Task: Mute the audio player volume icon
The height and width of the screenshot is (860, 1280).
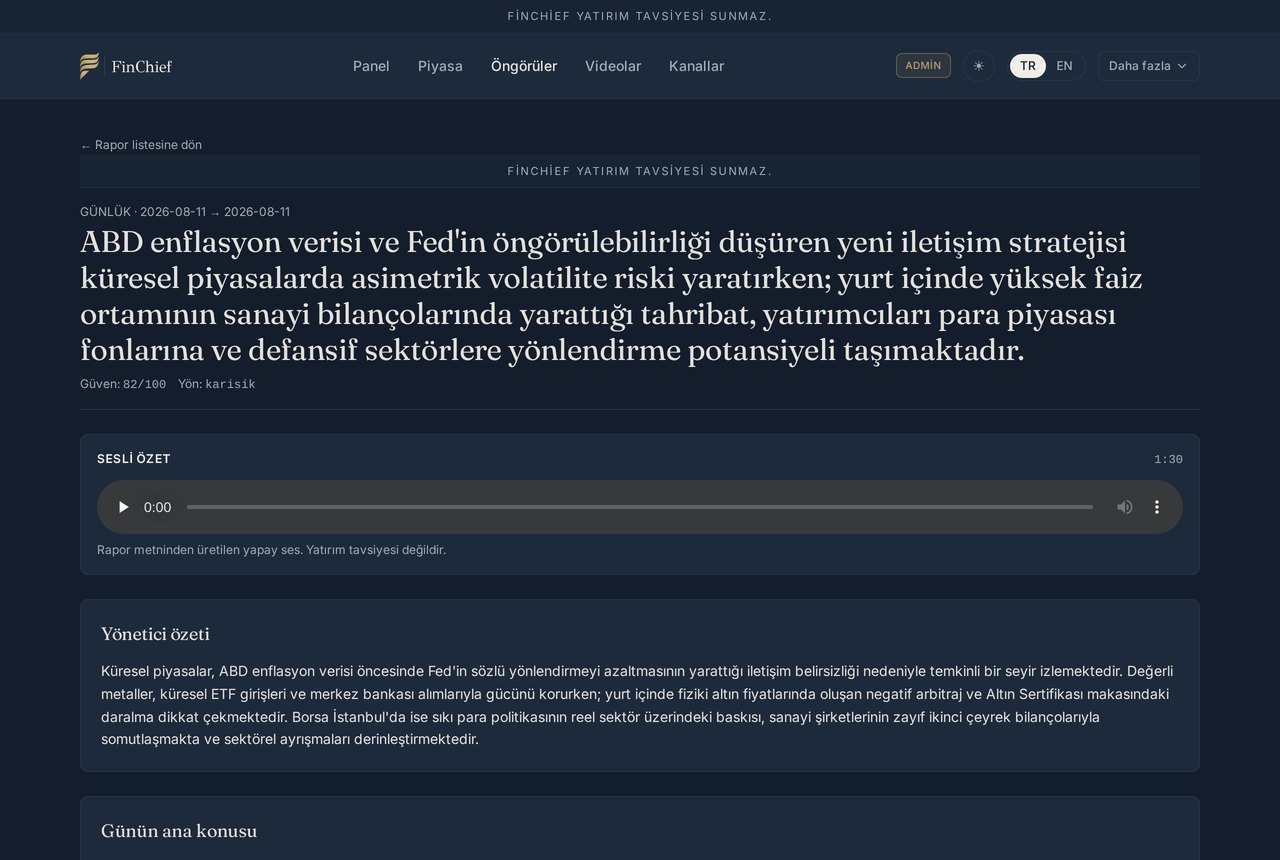Action: pos(1125,507)
